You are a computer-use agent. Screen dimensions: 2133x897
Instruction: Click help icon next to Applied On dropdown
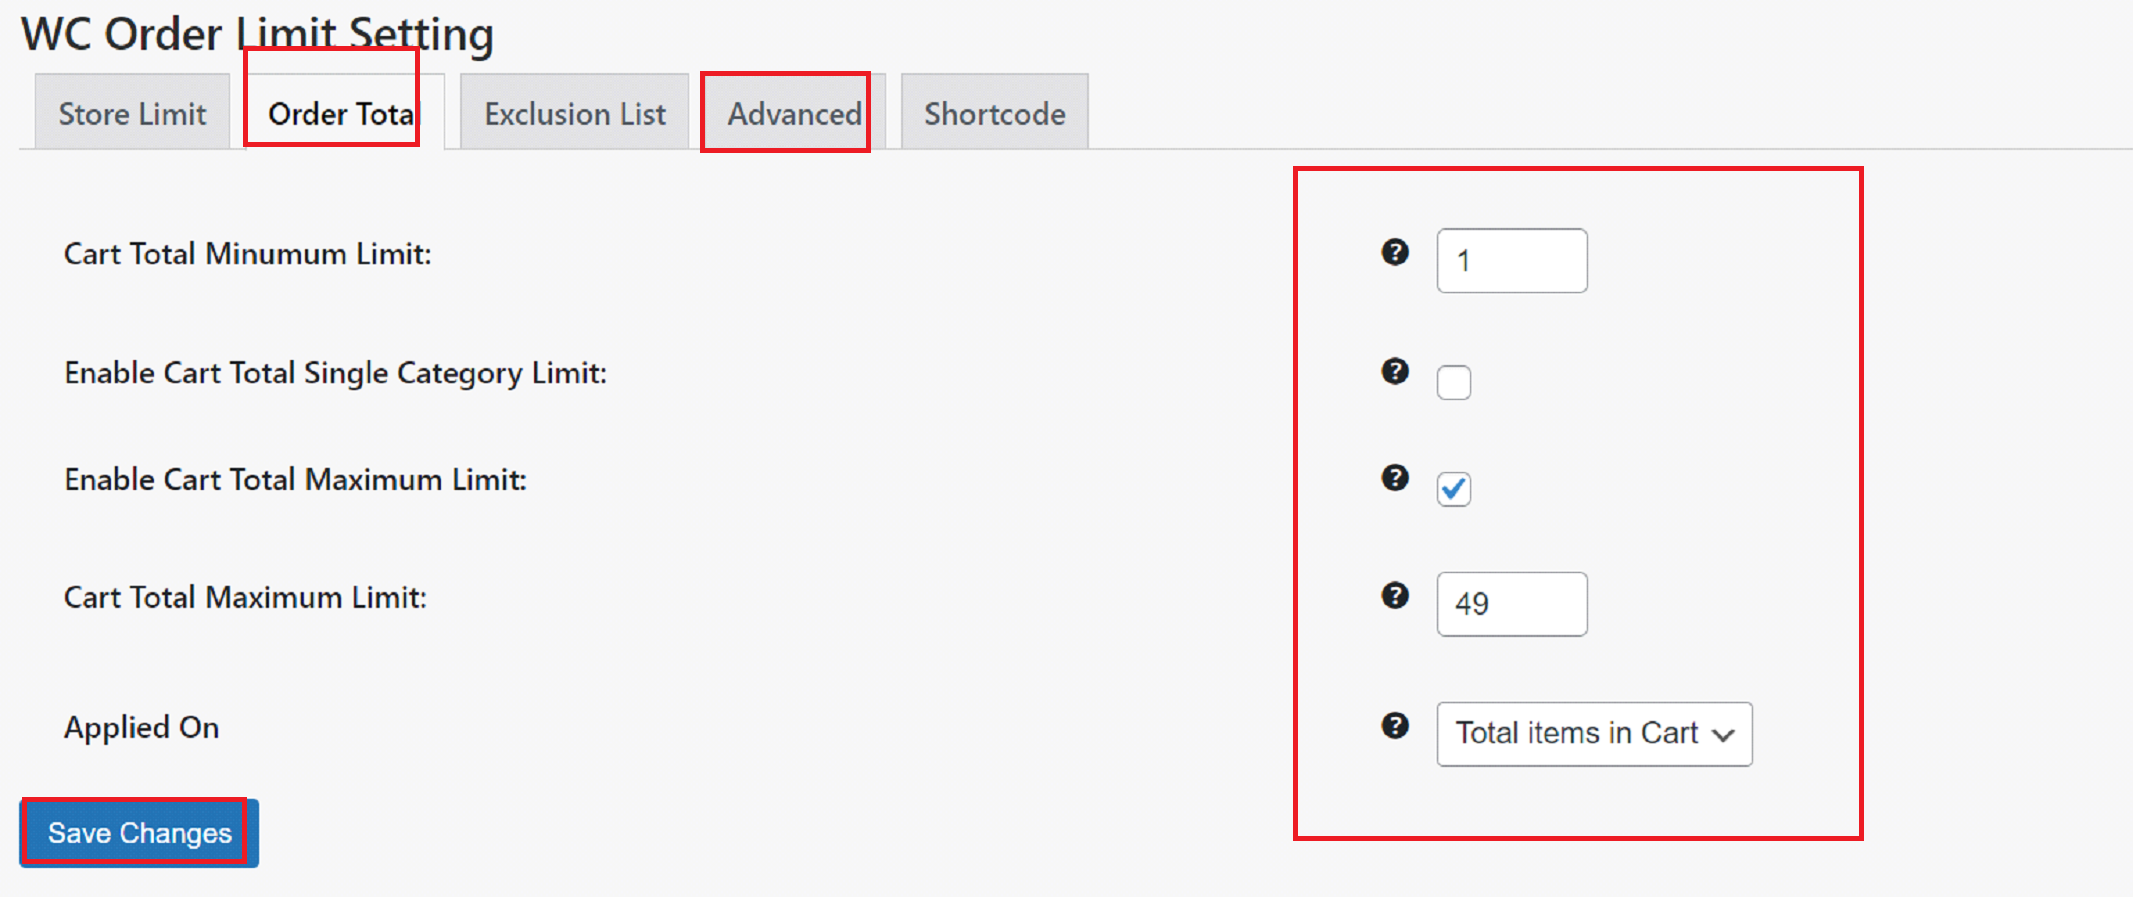tap(1395, 725)
